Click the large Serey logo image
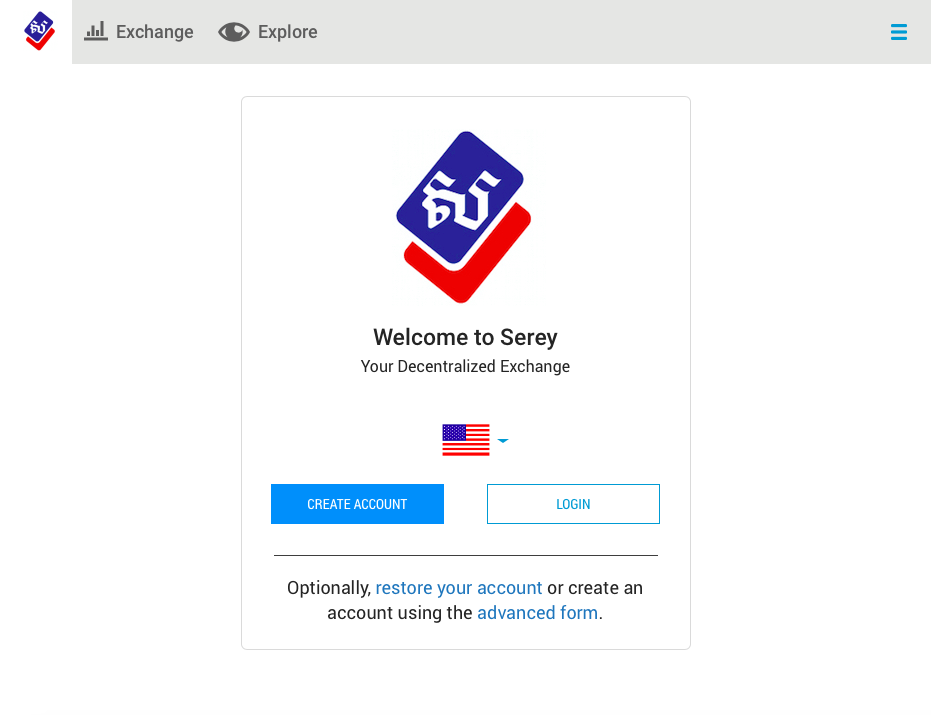The width and height of the screenshot is (931, 715). pyautogui.click(x=464, y=217)
